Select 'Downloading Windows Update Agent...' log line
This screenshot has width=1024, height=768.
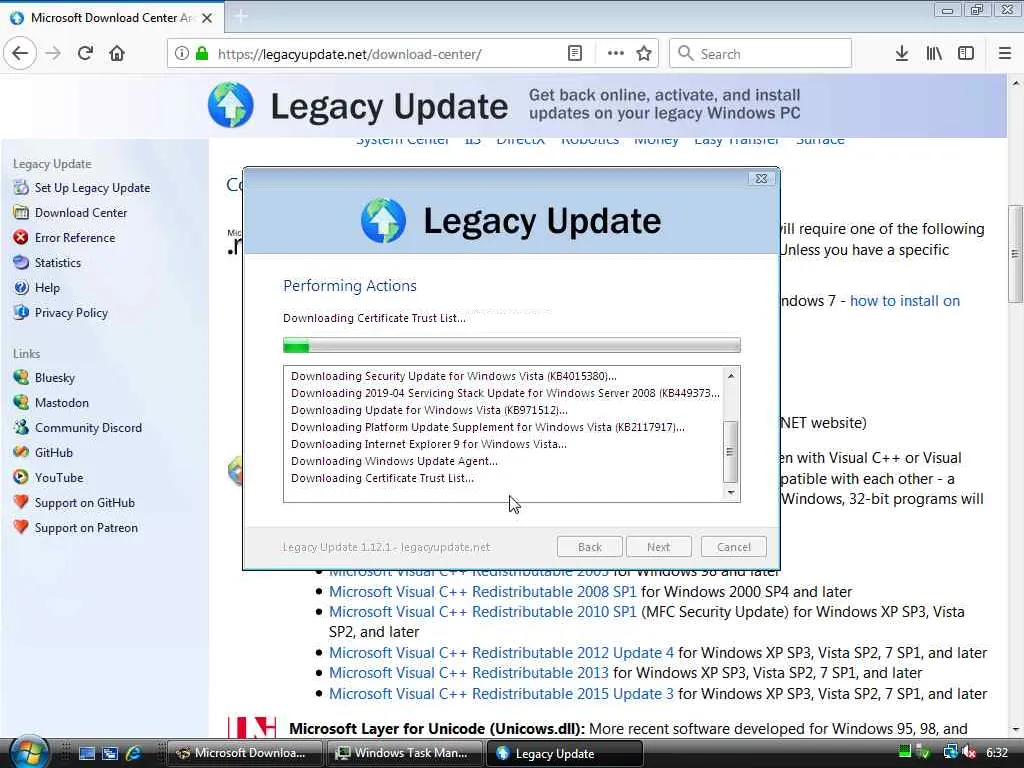394,461
